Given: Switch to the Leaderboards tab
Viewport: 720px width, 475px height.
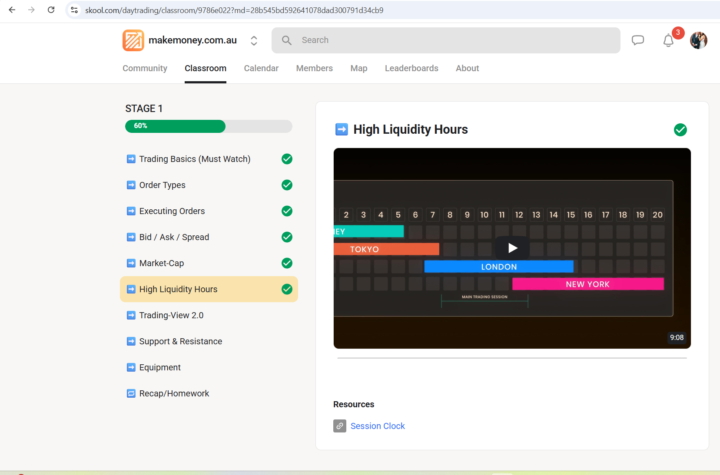Looking at the screenshot, I should [411, 68].
